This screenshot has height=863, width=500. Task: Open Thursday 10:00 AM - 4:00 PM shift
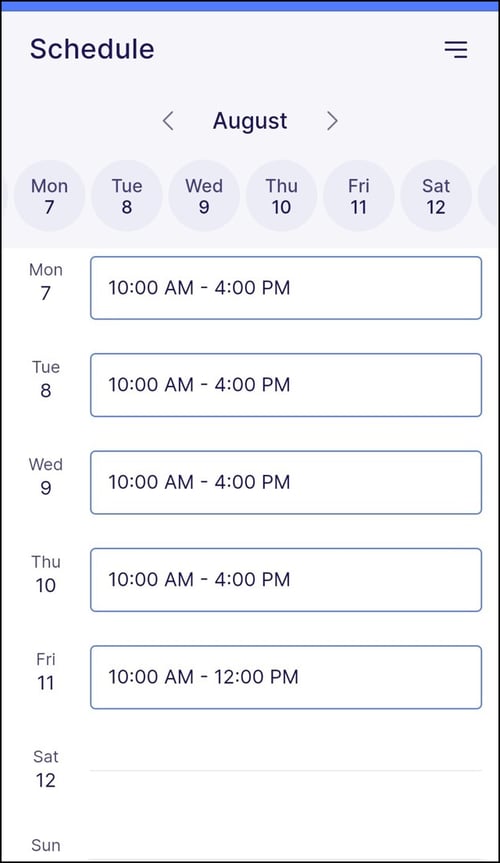tap(286, 580)
